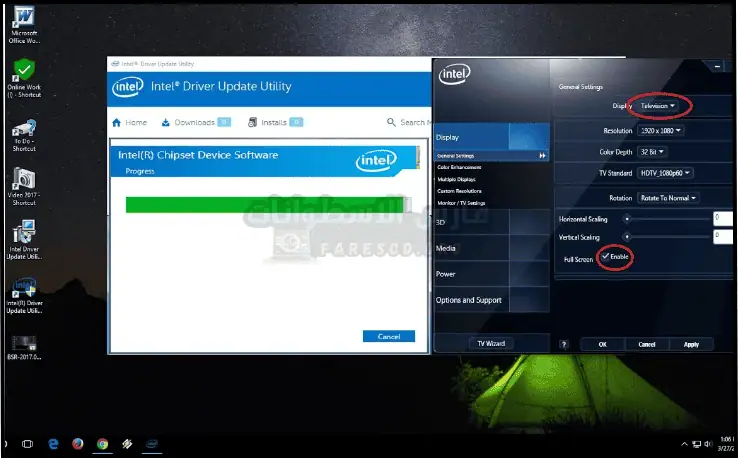Open the Display dropdown set to Television
Image resolution: width=738 pixels, height=458 pixels.
point(659,105)
